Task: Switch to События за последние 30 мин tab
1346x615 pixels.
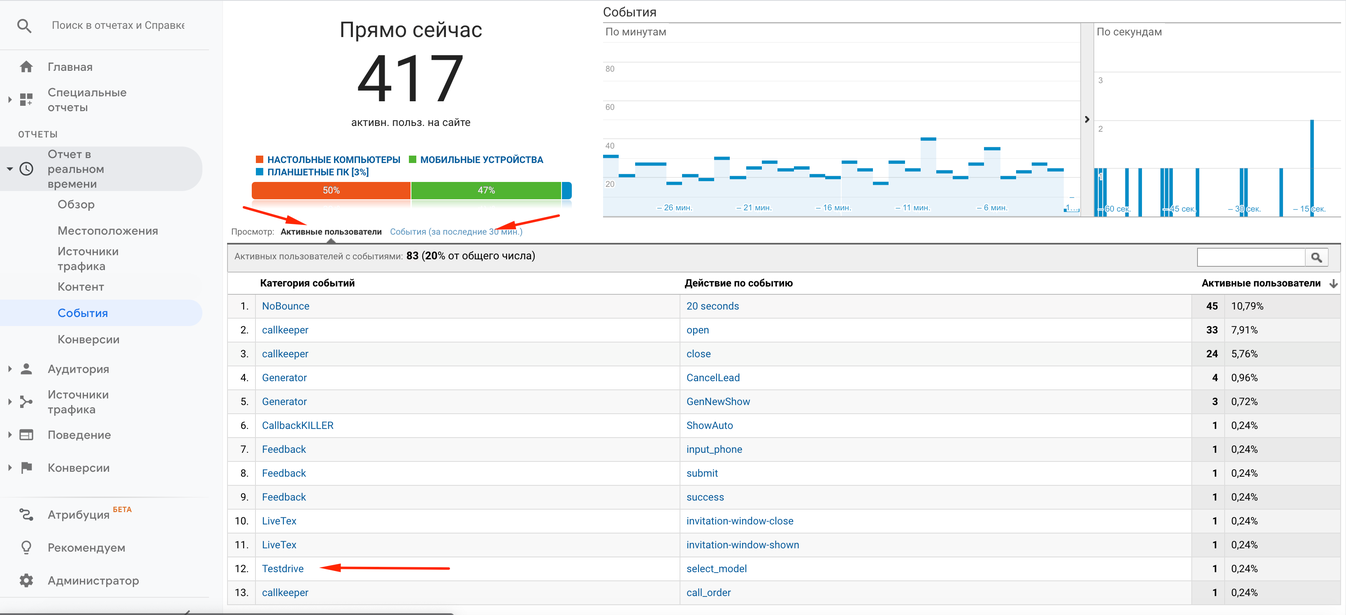Action: (456, 232)
